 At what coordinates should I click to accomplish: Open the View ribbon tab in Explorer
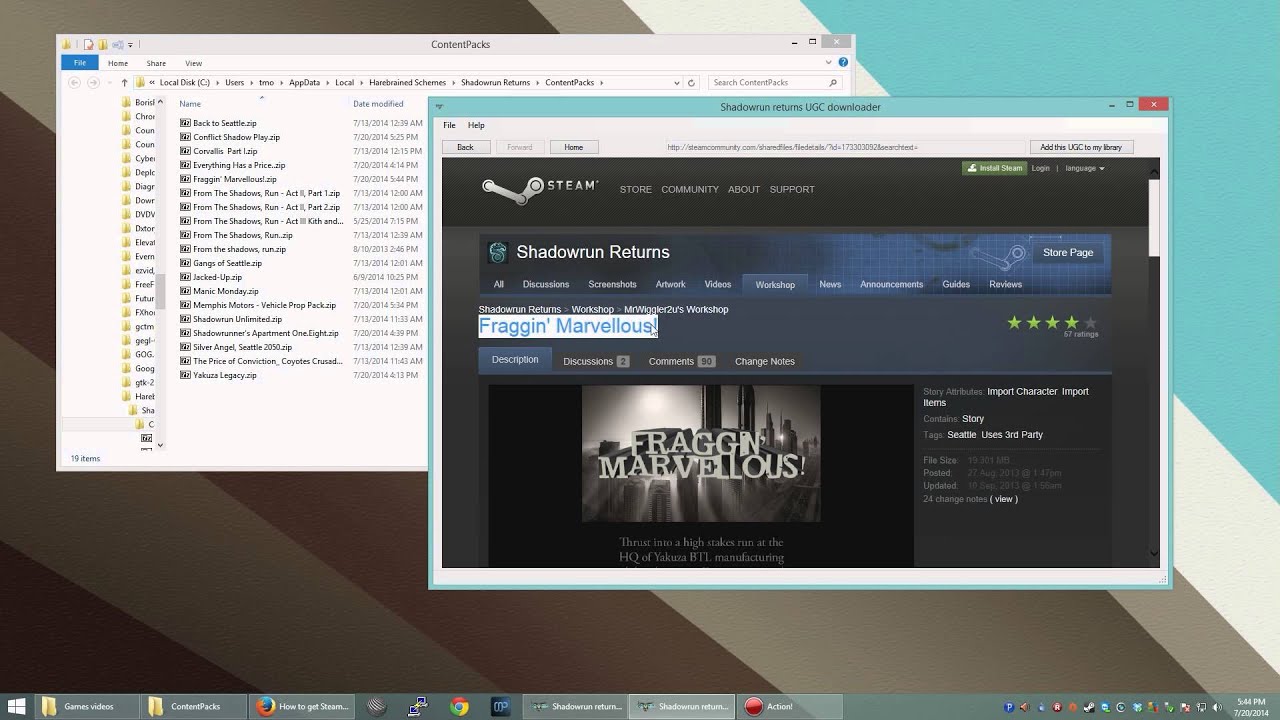(x=193, y=63)
